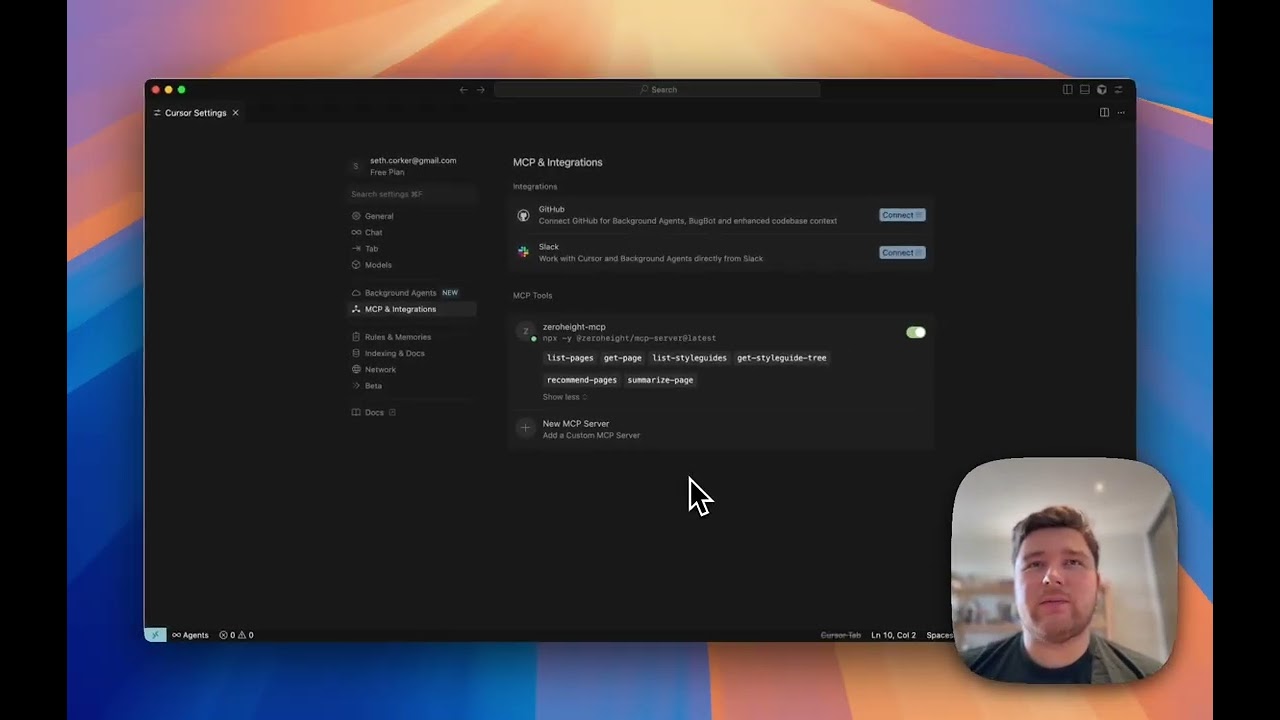Open Agents from the status bar
Viewport: 1280px width, 720px height.
[x=190, y=635]
